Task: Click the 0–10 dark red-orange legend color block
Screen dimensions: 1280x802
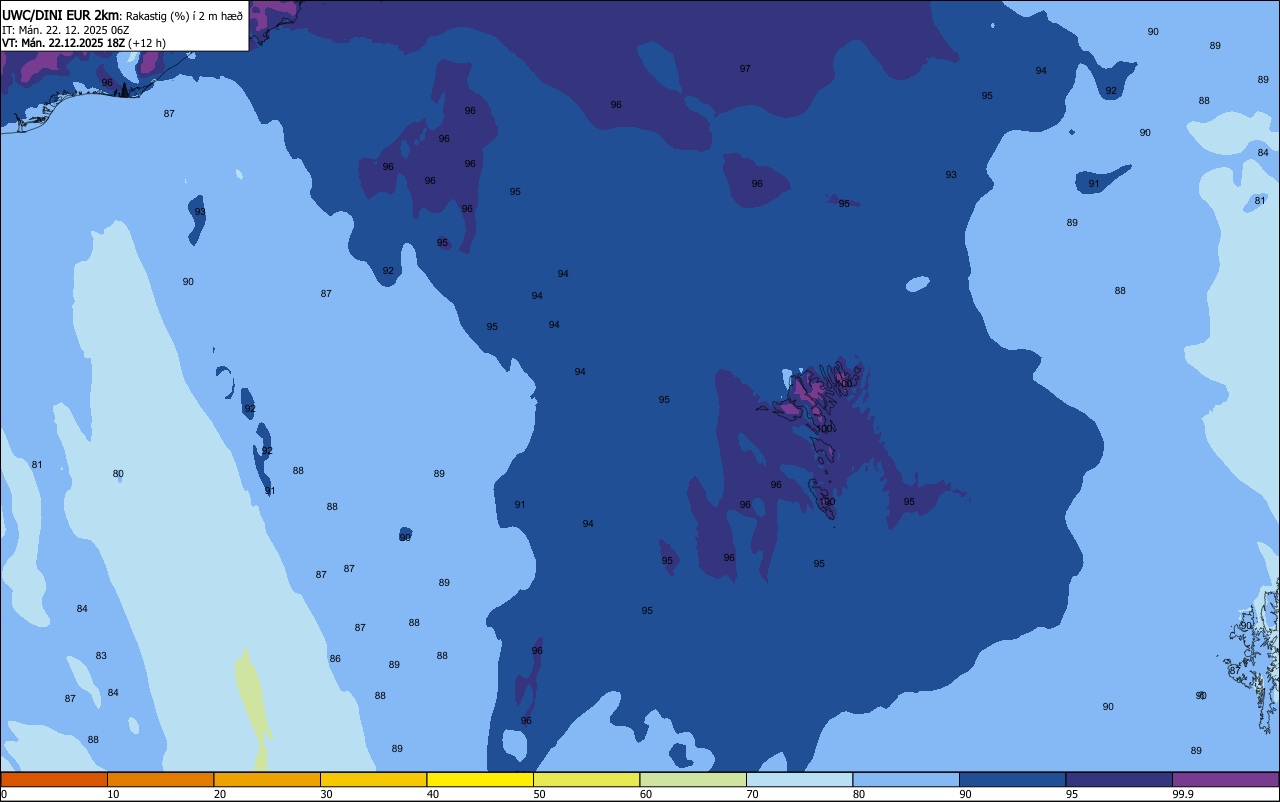Action: click(x=54, y=779)
